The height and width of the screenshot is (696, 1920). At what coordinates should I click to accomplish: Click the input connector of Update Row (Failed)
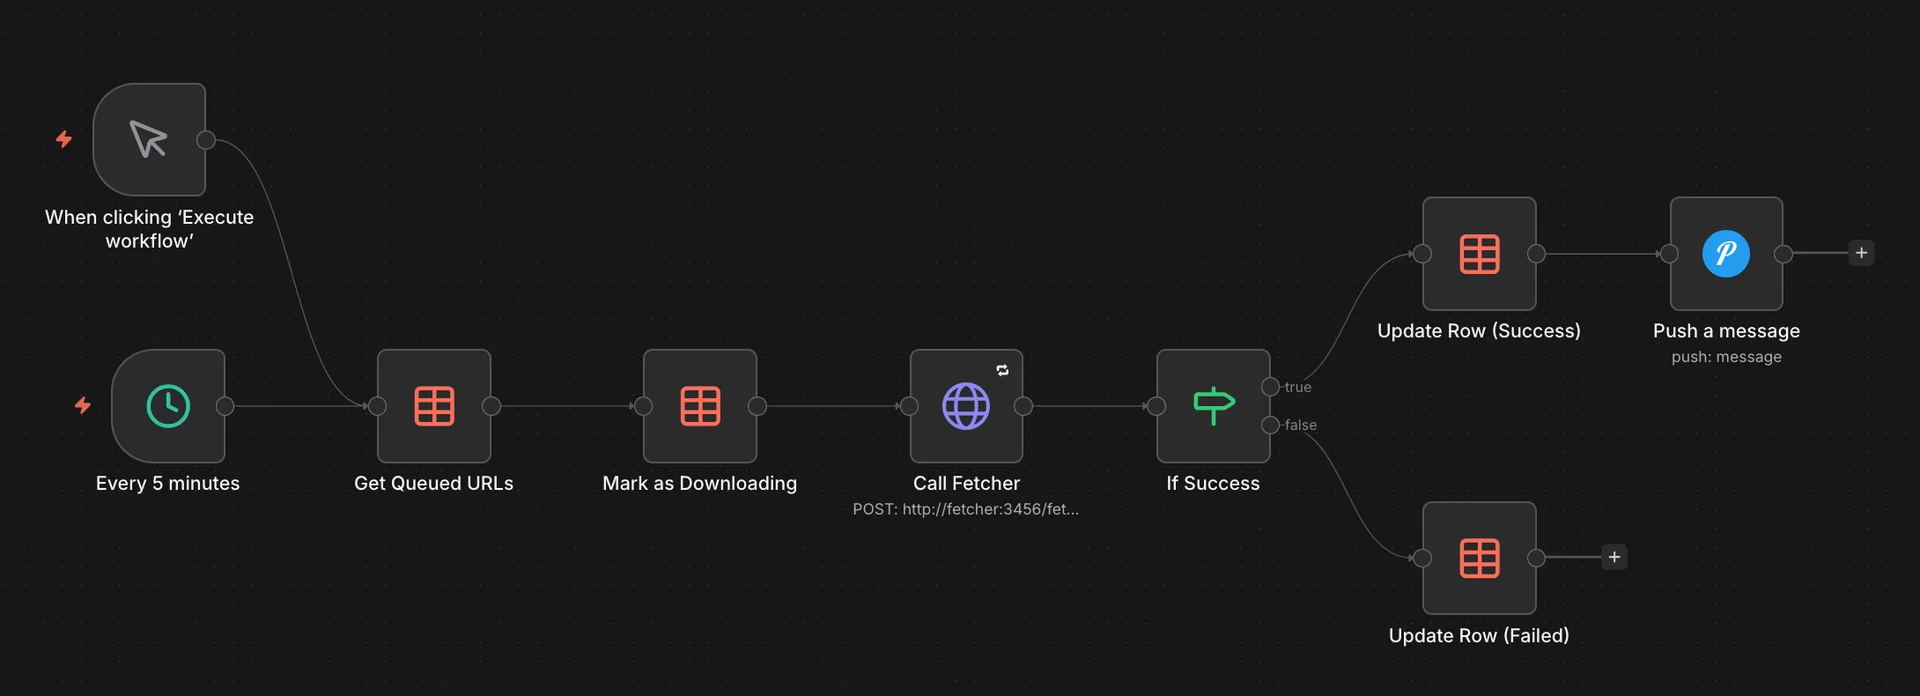1422,558
